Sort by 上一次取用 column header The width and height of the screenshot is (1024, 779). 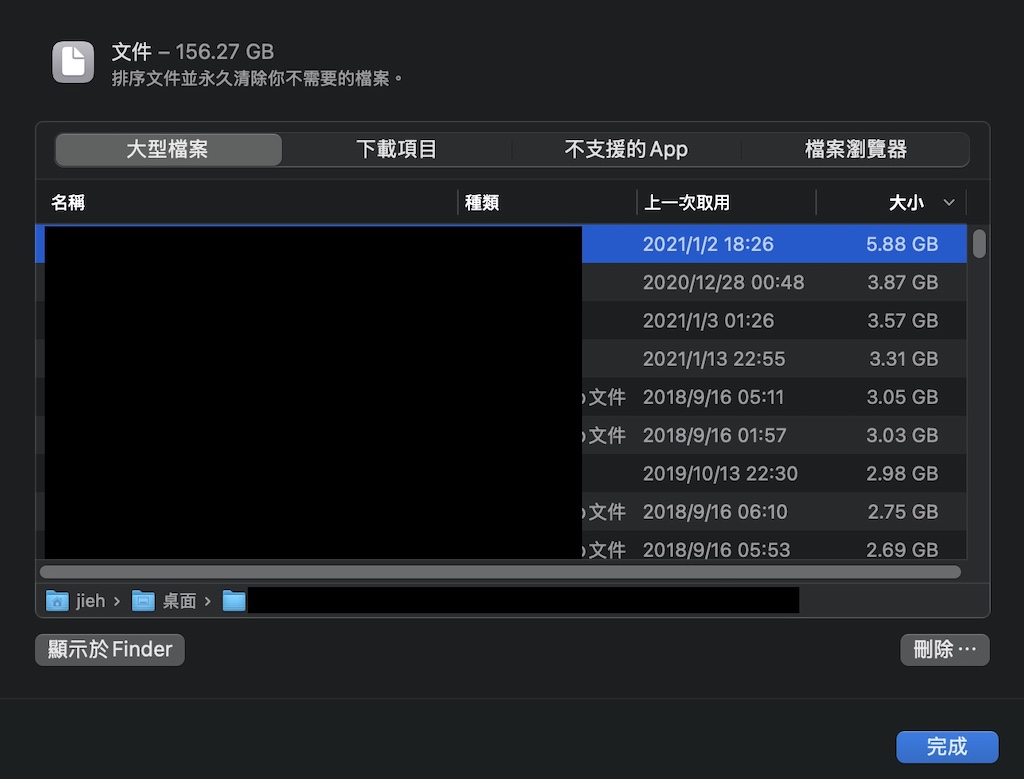687,203
